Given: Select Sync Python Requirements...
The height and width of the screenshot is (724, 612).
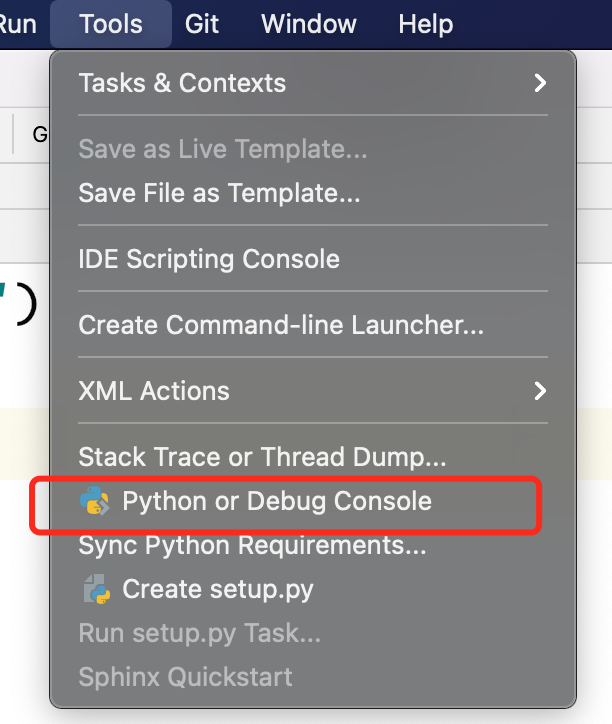Looking at the screenshot, I should (x=313, y=545).
